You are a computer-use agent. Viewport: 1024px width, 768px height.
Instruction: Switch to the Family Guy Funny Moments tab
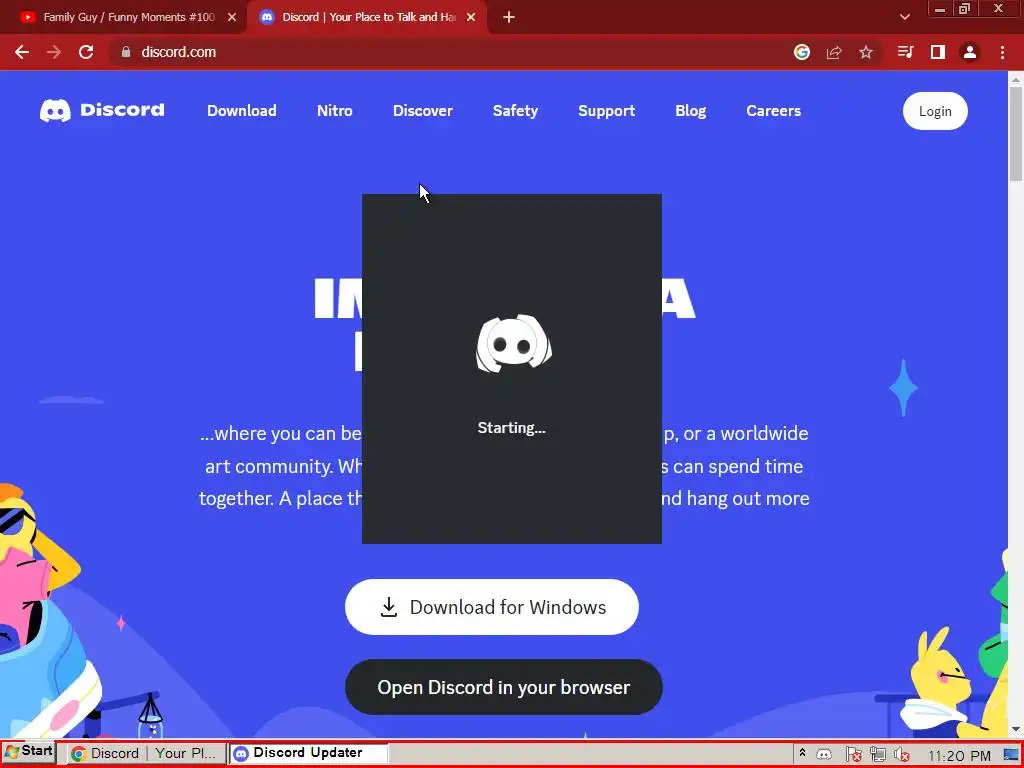point(129,17)
